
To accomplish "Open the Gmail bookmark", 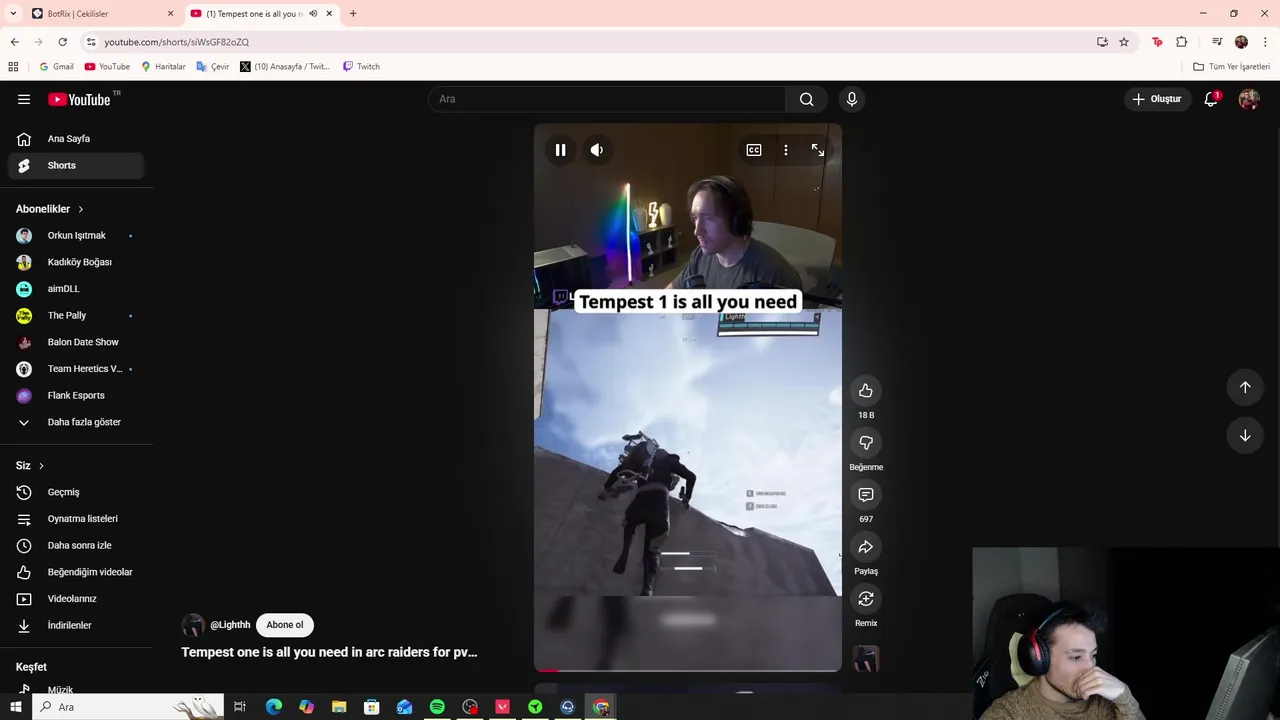I will (56, 67).
